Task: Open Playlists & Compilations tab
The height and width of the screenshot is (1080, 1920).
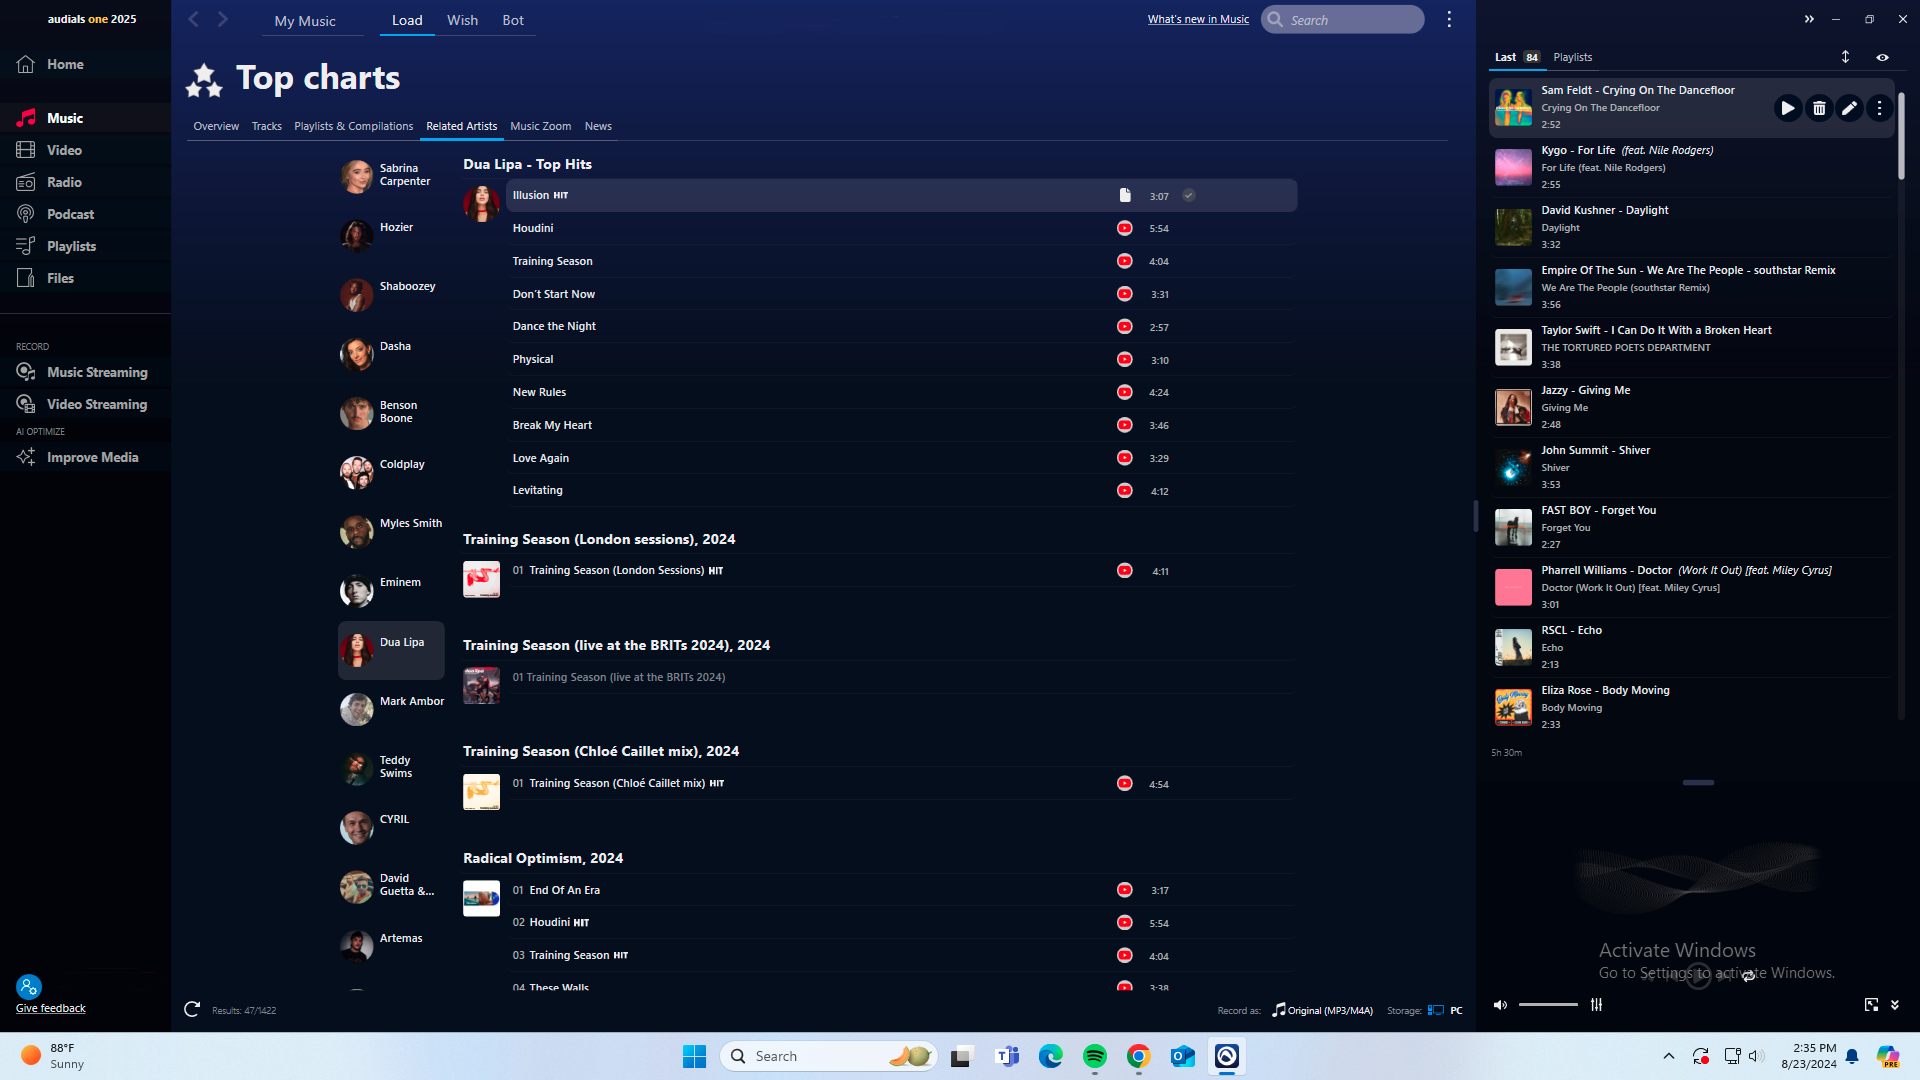Action: [x=353, y=126]
